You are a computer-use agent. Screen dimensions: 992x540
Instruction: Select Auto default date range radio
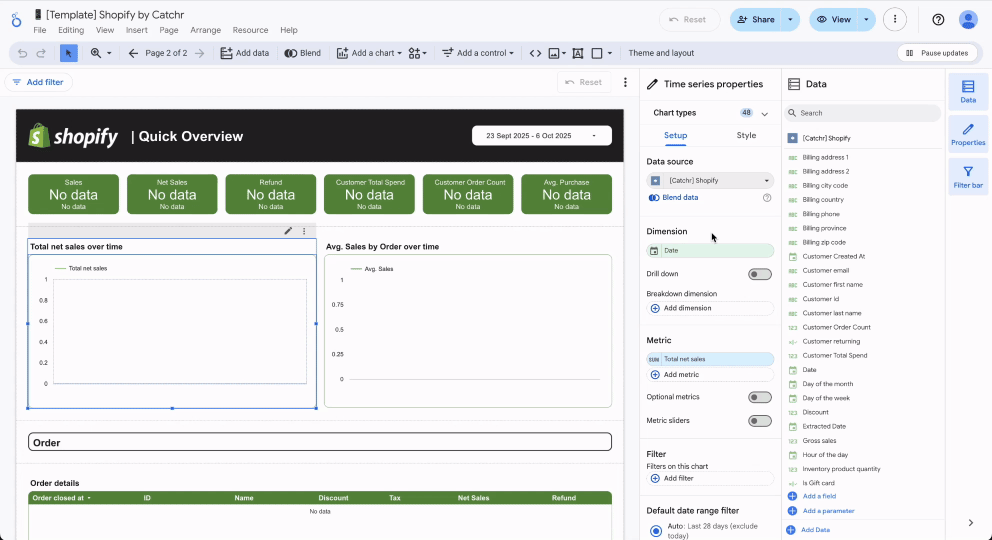(x=655, y=531)
